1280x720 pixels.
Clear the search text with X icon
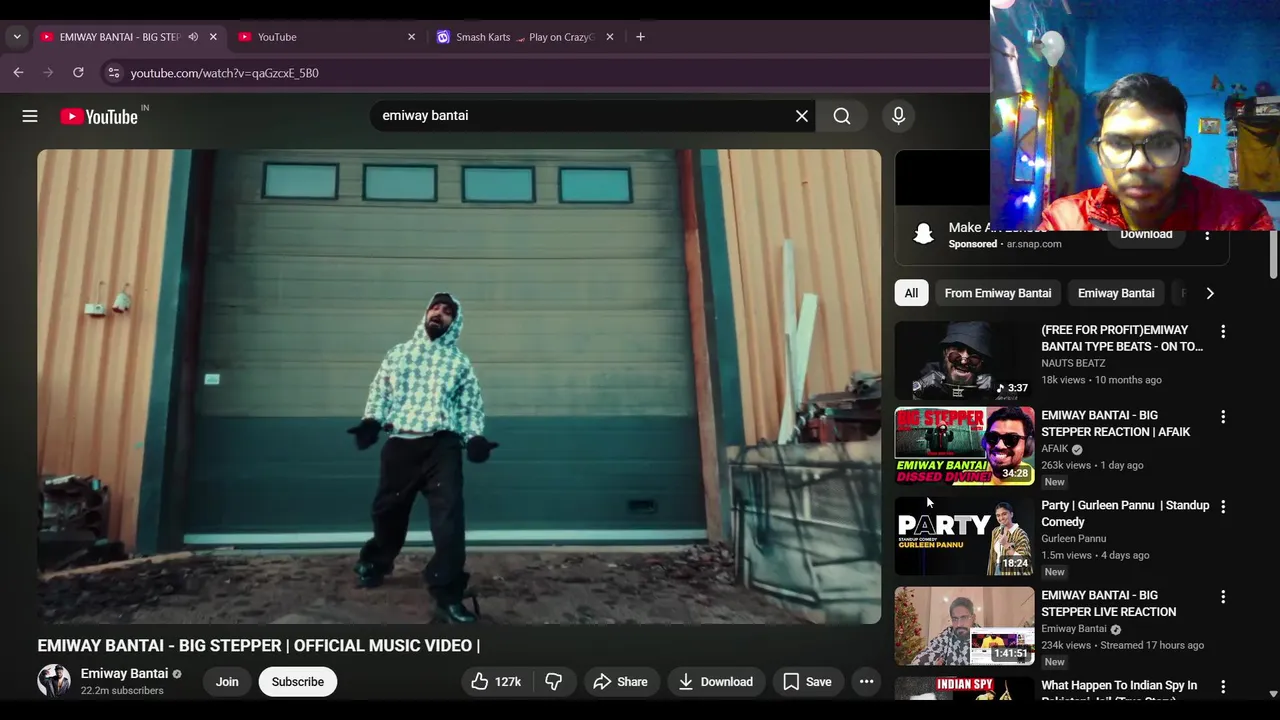tap(802, 116)
